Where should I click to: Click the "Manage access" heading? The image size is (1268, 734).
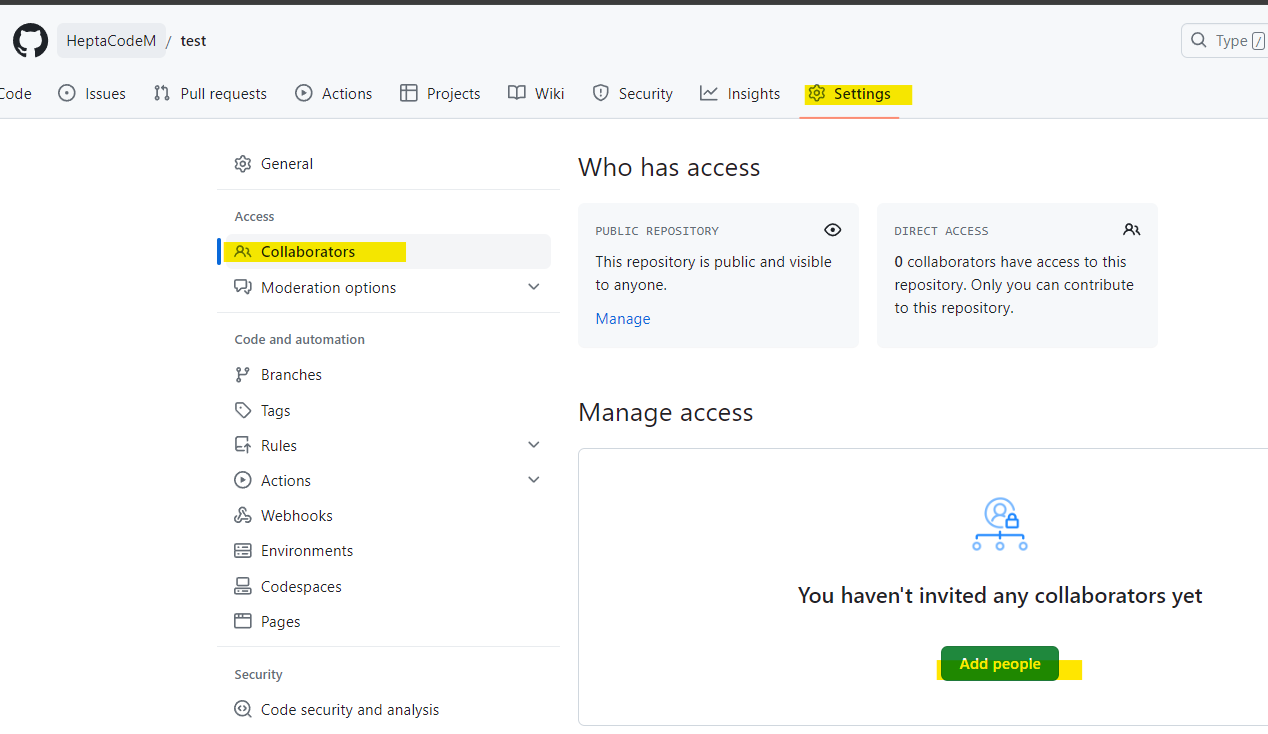(666, 412)
